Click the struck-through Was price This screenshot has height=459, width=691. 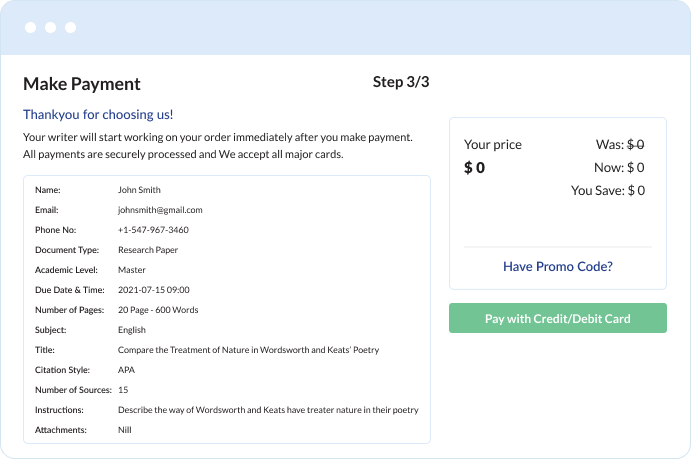pos(635,144)
